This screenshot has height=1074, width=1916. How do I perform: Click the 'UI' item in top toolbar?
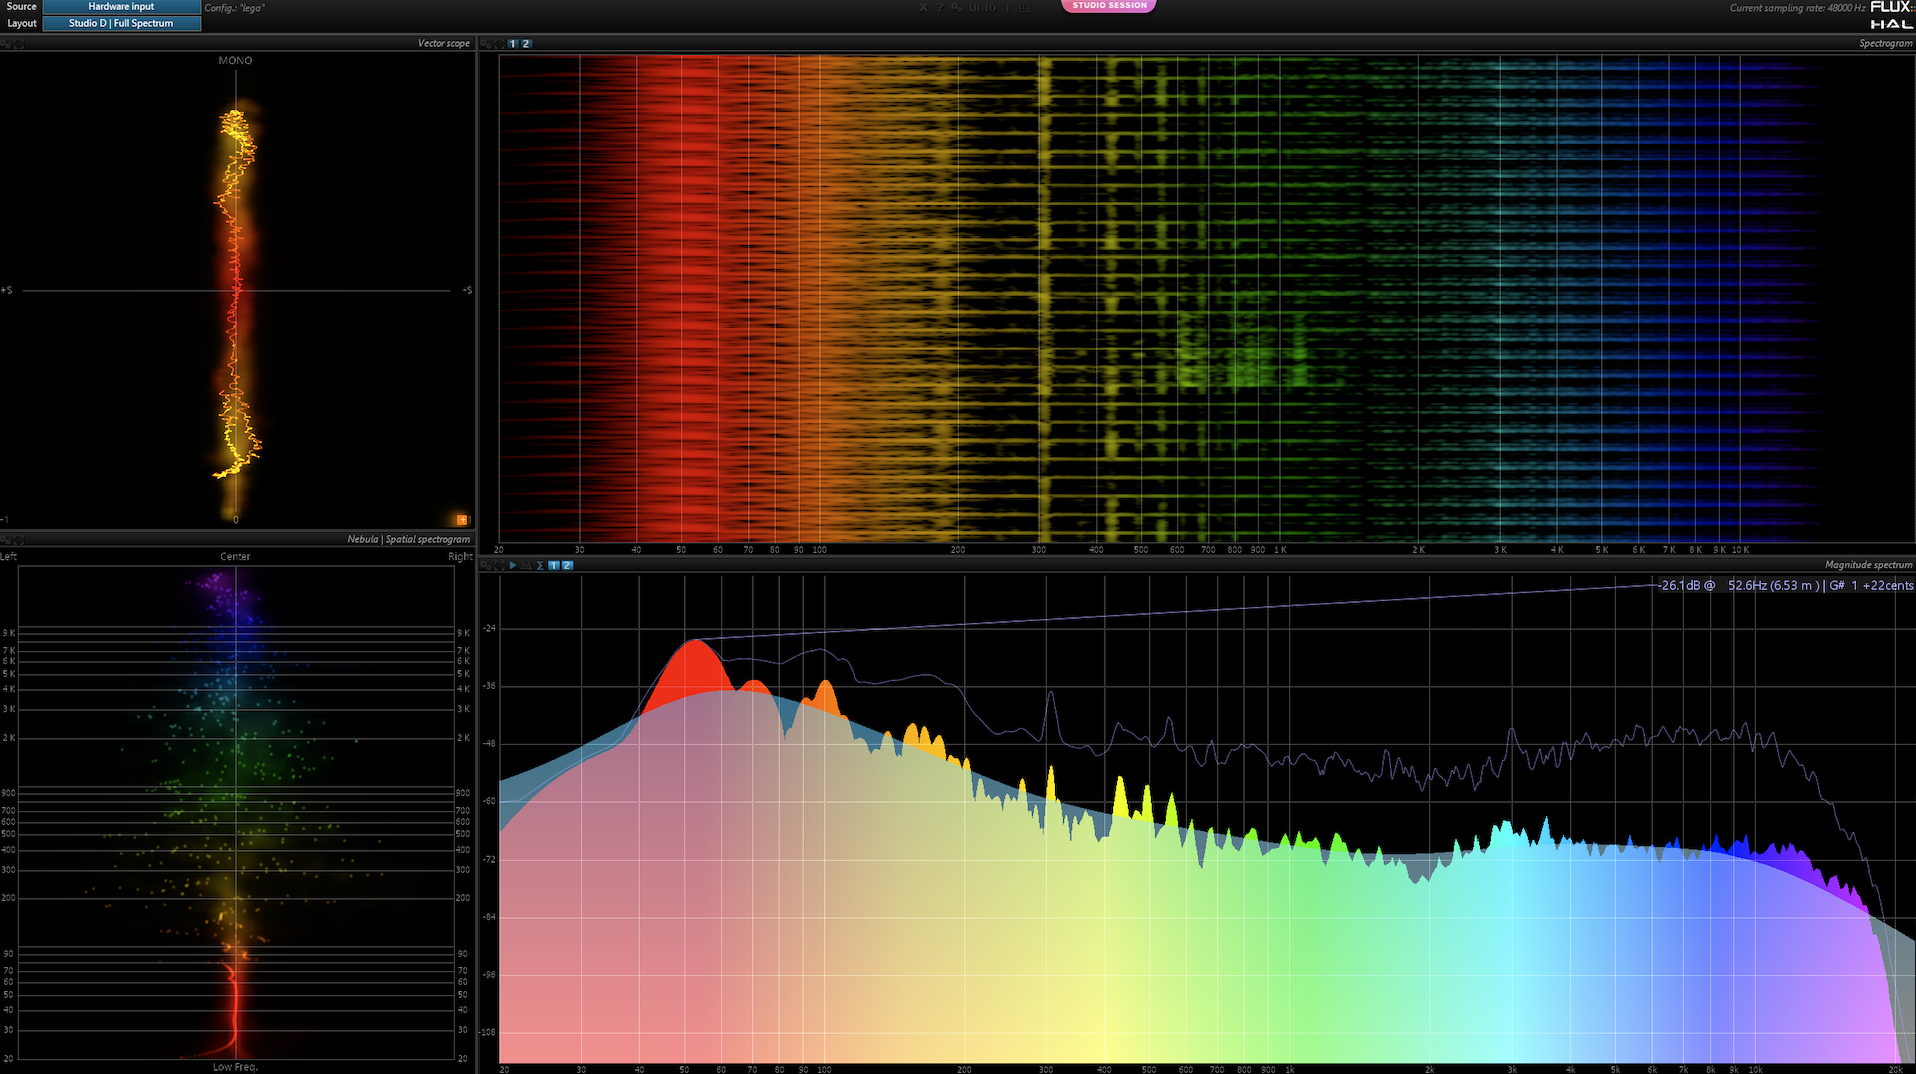[x=974, y=8]
